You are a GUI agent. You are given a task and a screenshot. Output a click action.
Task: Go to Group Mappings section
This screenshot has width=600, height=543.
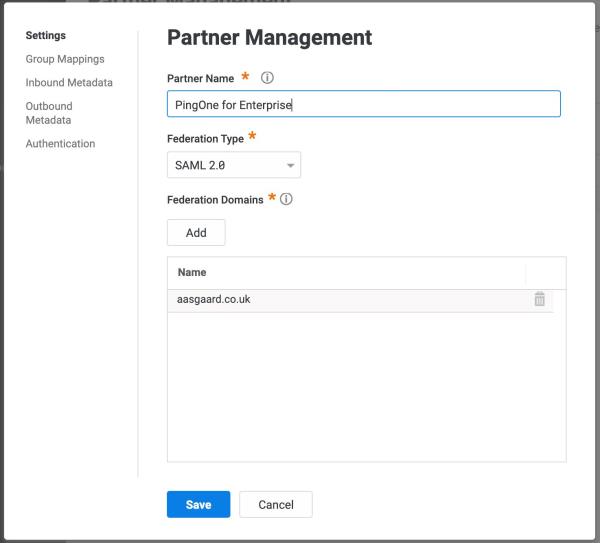coord(65,59)
